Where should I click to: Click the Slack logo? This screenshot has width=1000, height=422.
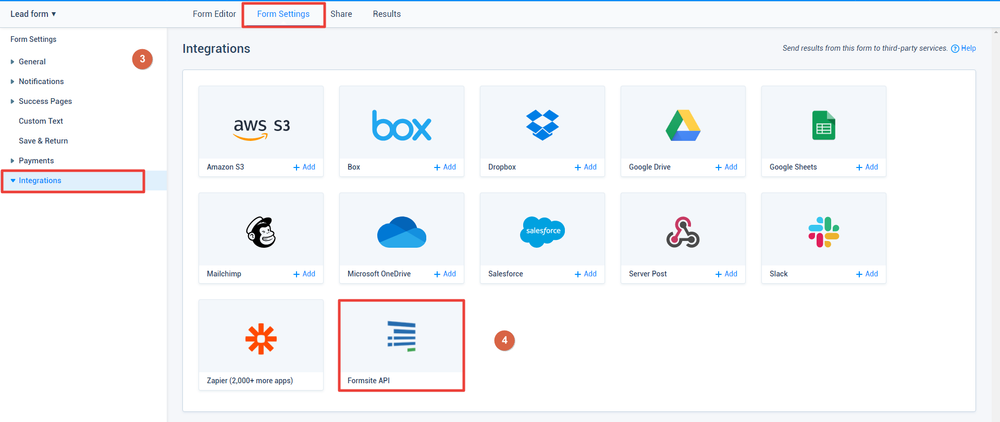(823, 231)
